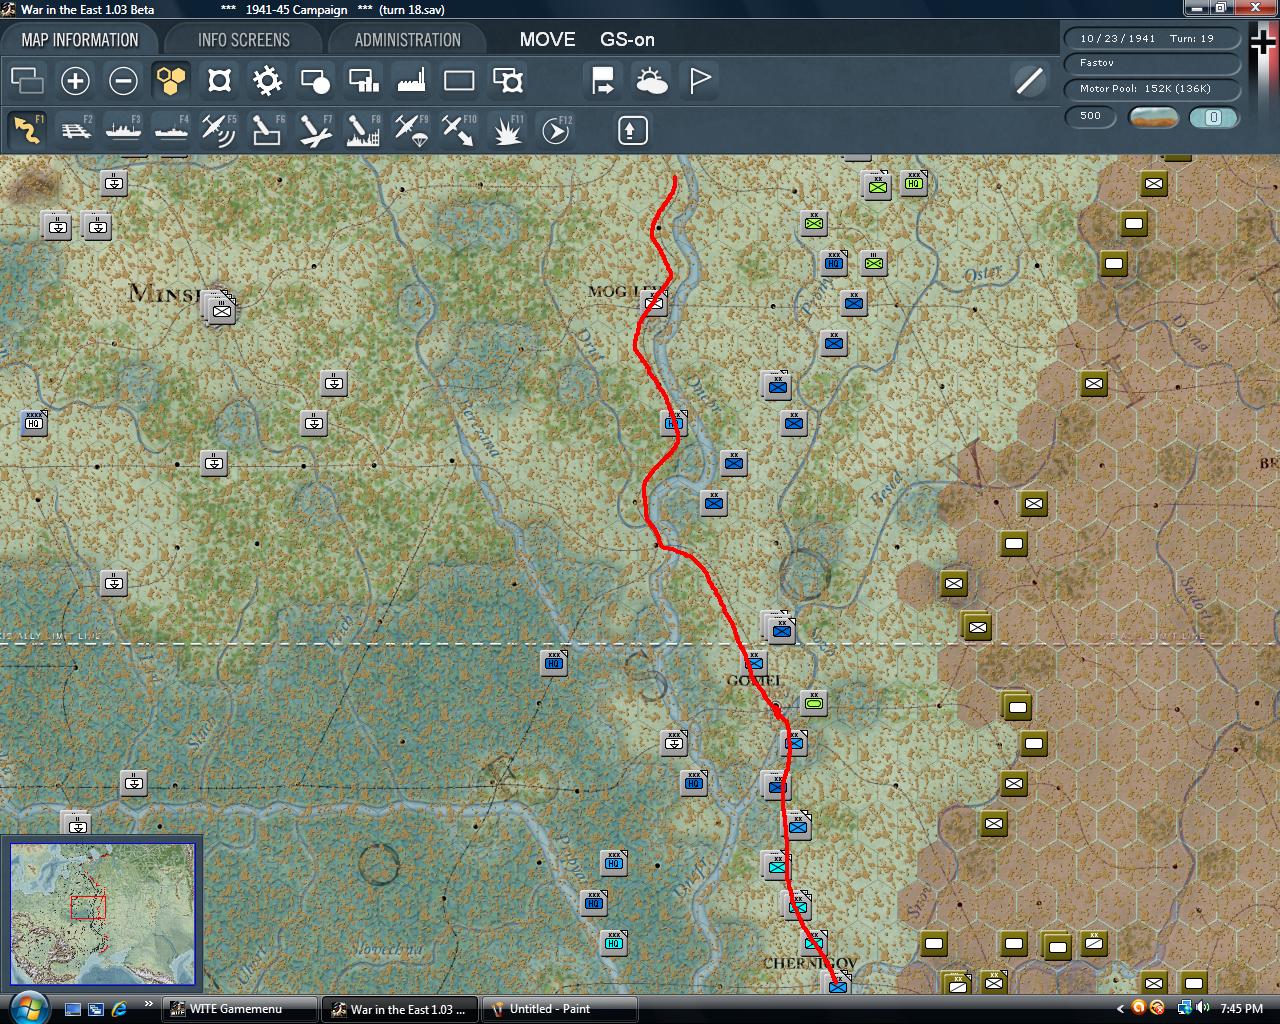The width and height of the screenshot is (1280, 1024).
Task: Click the F12 circled arrow icon
Action: [556, 130]
